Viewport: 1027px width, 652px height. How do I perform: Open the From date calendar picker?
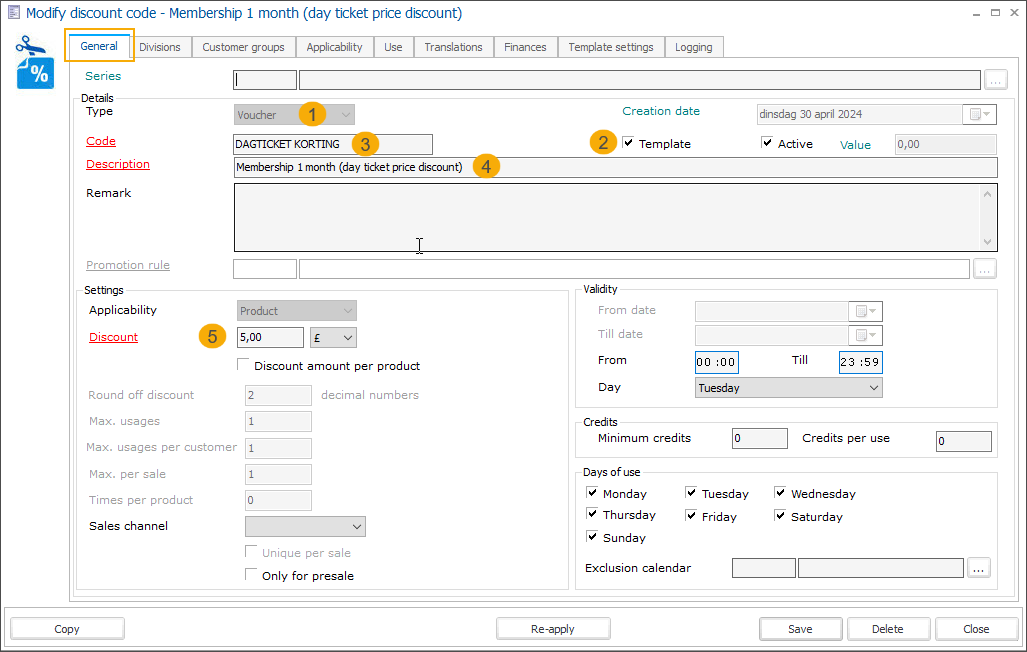[865, 311]
